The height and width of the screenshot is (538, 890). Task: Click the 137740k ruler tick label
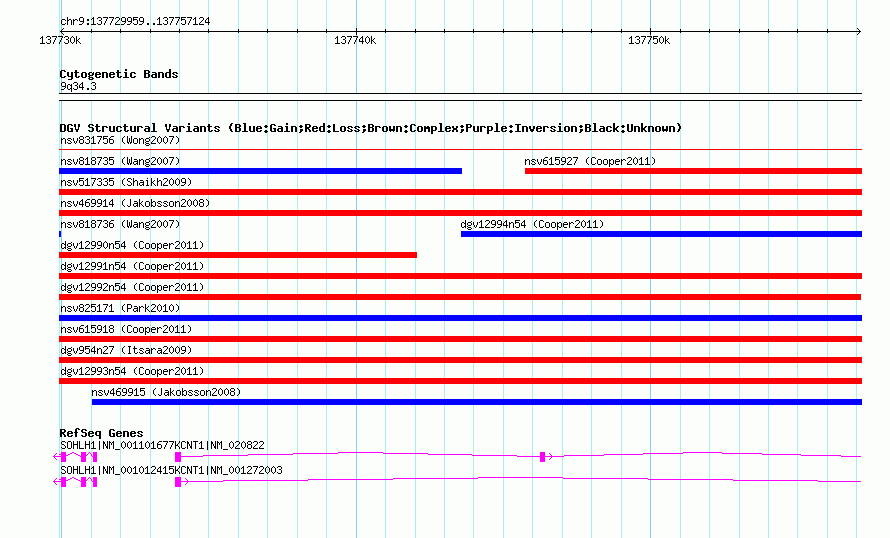pos(355,40)
